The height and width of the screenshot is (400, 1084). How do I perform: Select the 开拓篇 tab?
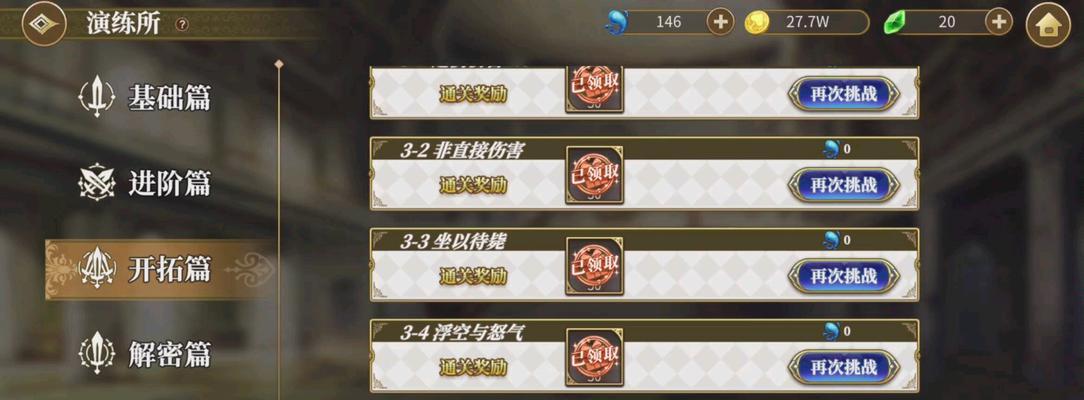160,269
